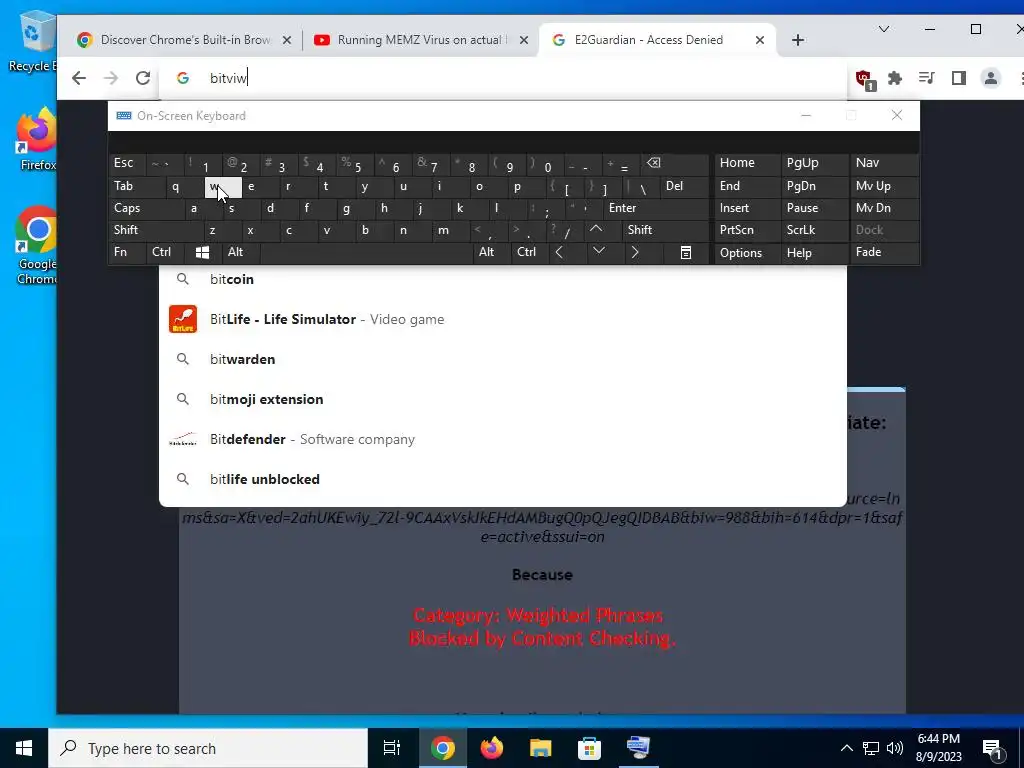Switch to Running MEMZ Virus YouTube tab

(x=419, y=40)
